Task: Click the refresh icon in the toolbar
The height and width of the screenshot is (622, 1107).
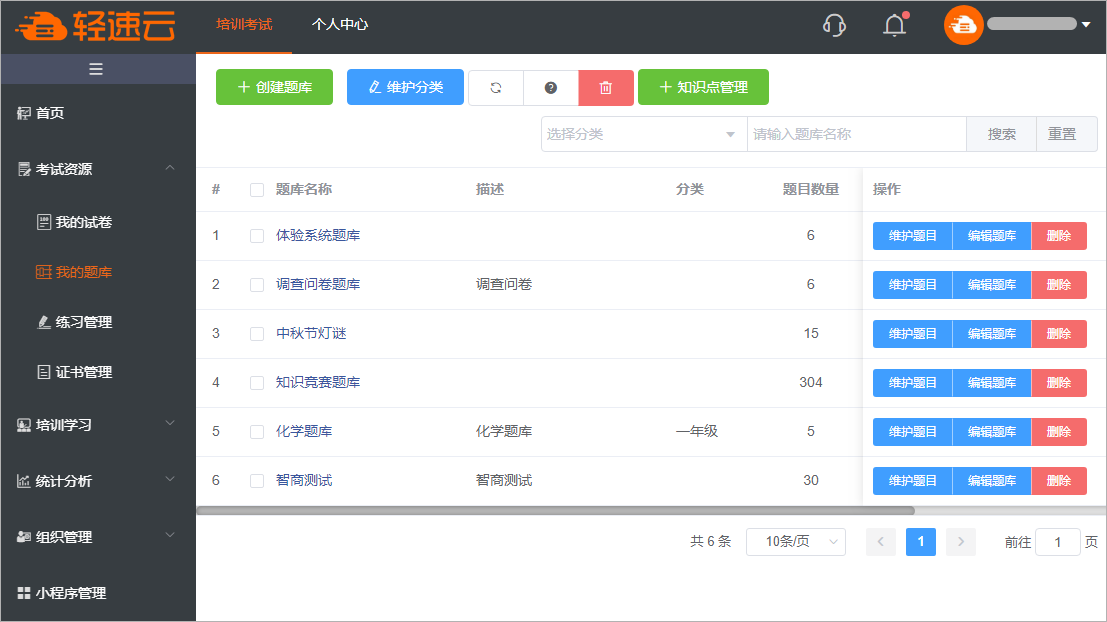Action: coord(496,88)
